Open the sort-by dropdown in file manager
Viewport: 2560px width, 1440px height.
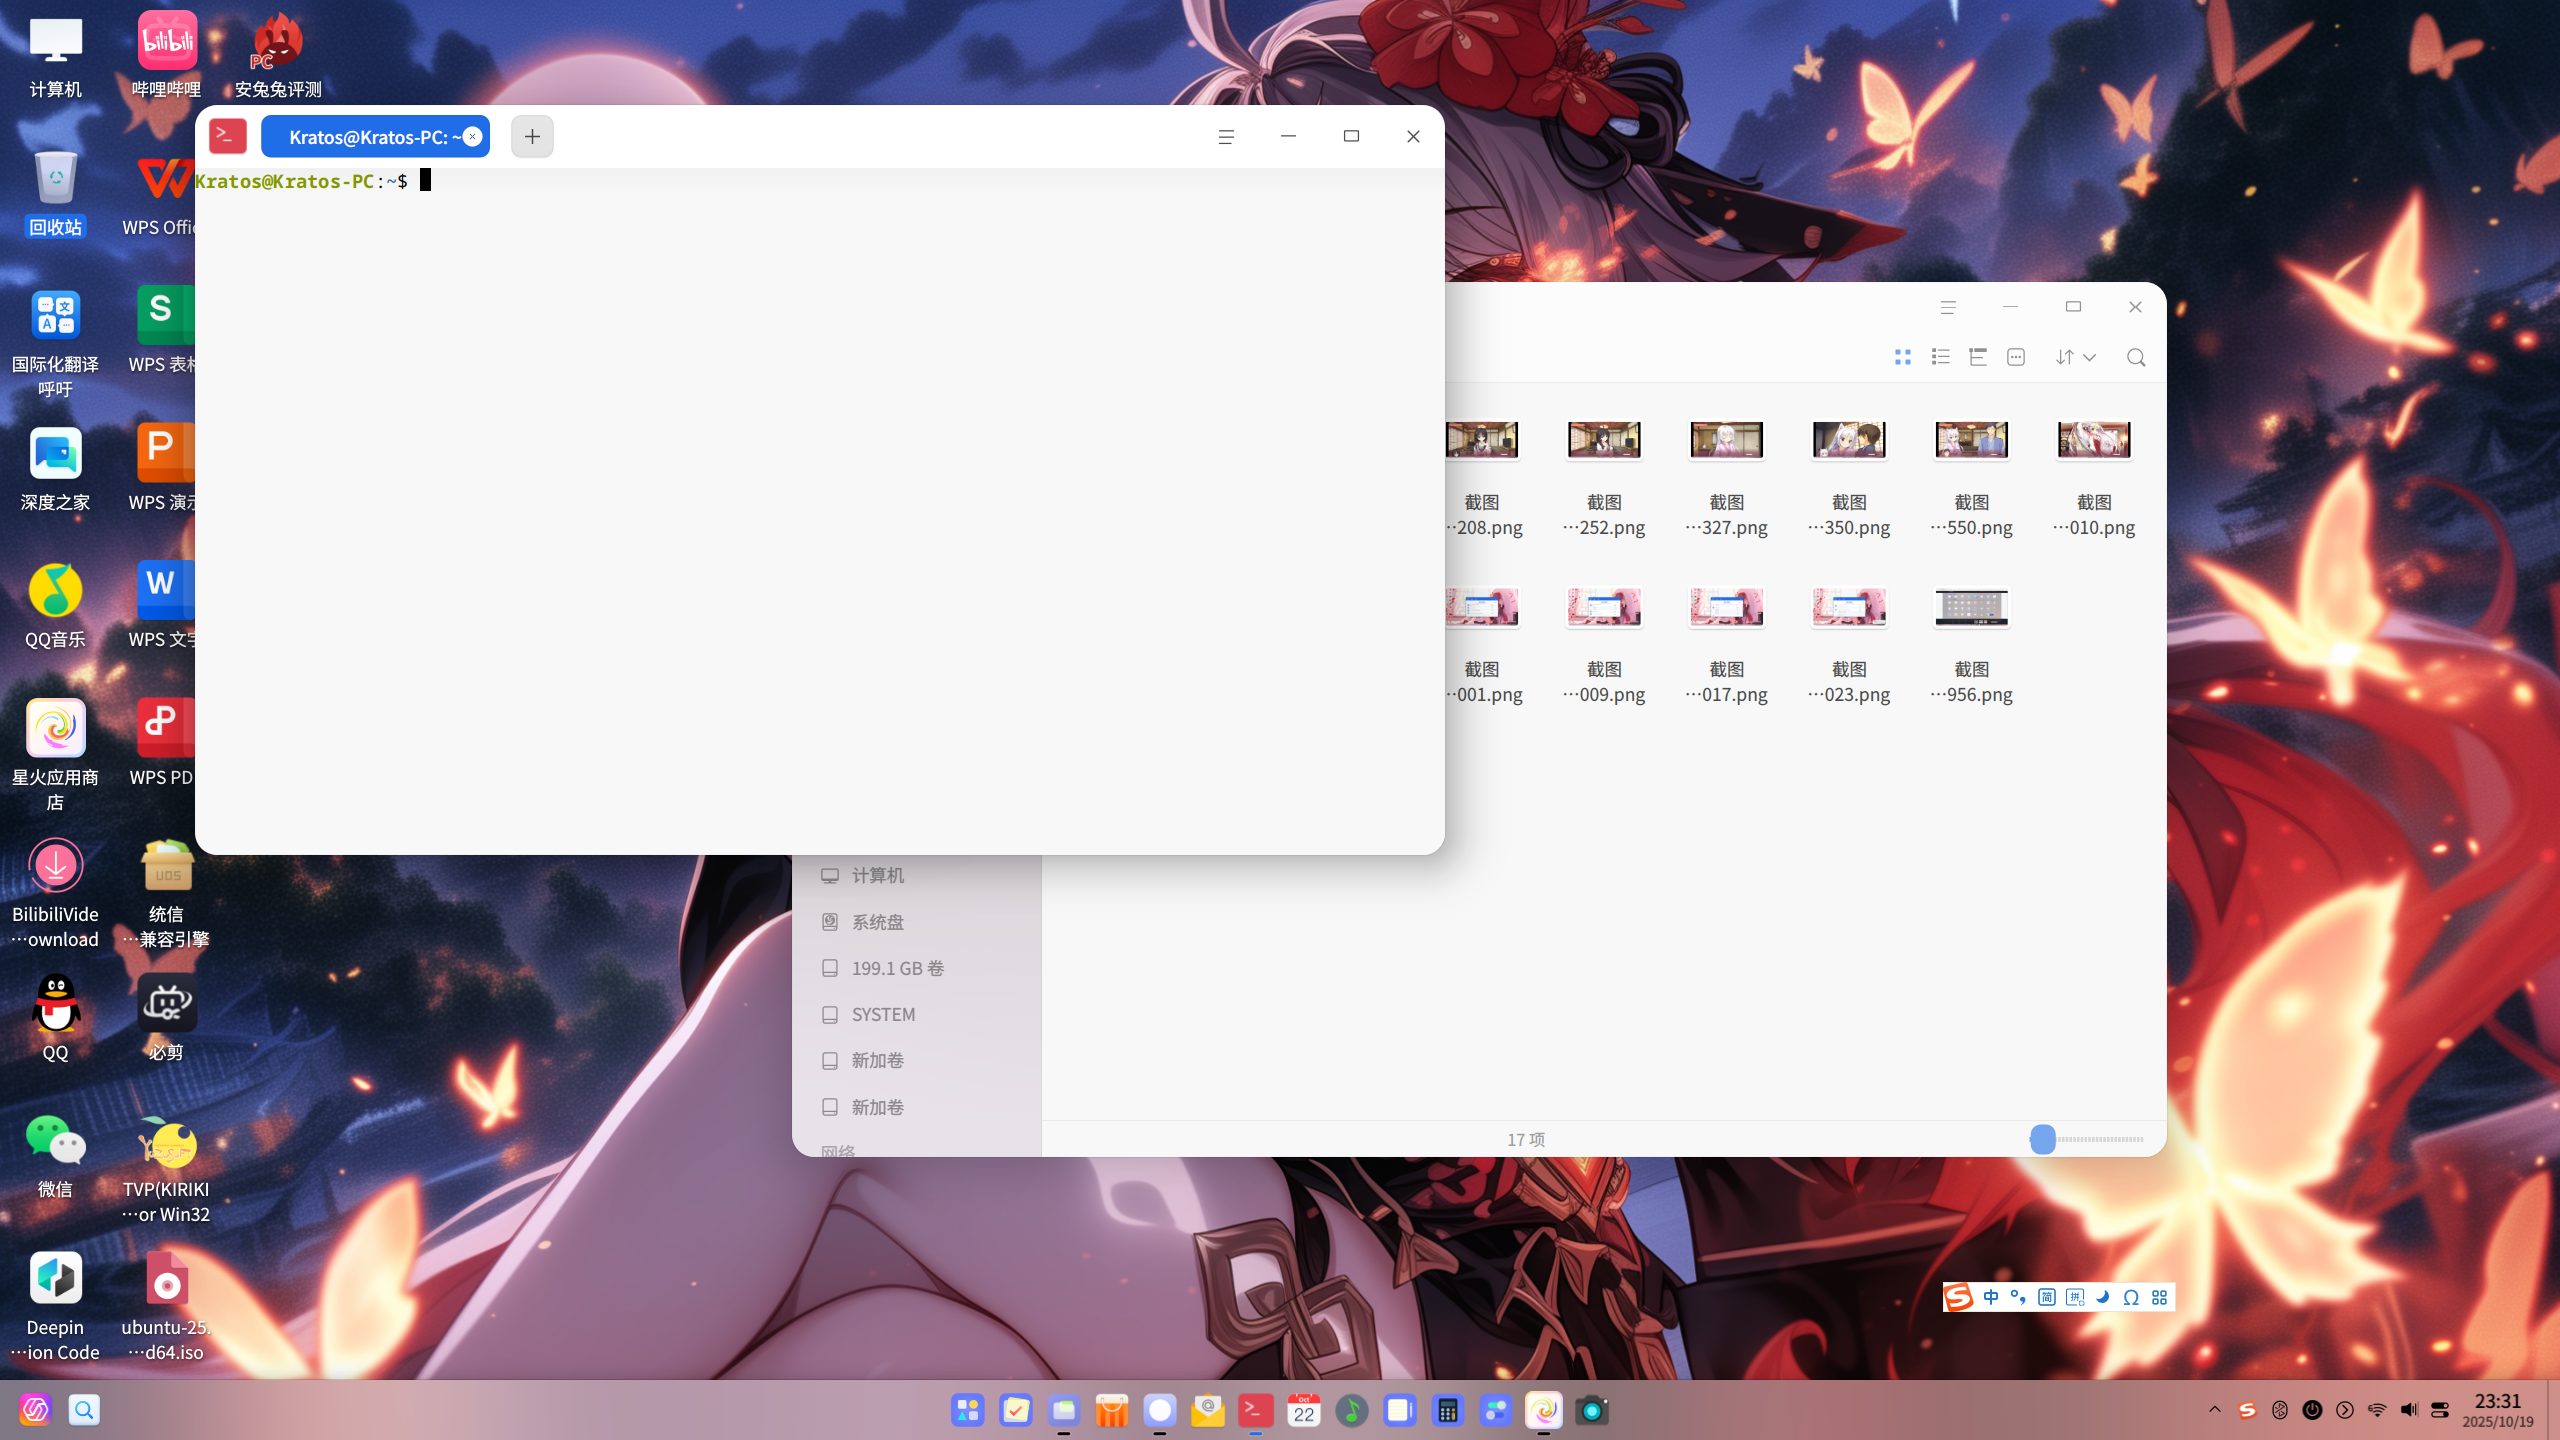(2076, 357)
